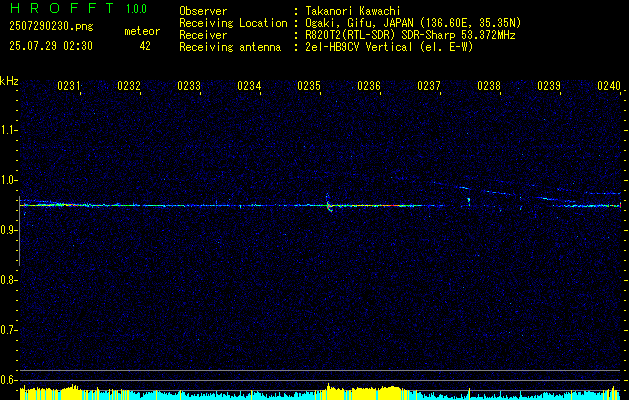Click the meteor echo burst after 0235
Viewport: 629px width, 400px height.
coord(329,203)
